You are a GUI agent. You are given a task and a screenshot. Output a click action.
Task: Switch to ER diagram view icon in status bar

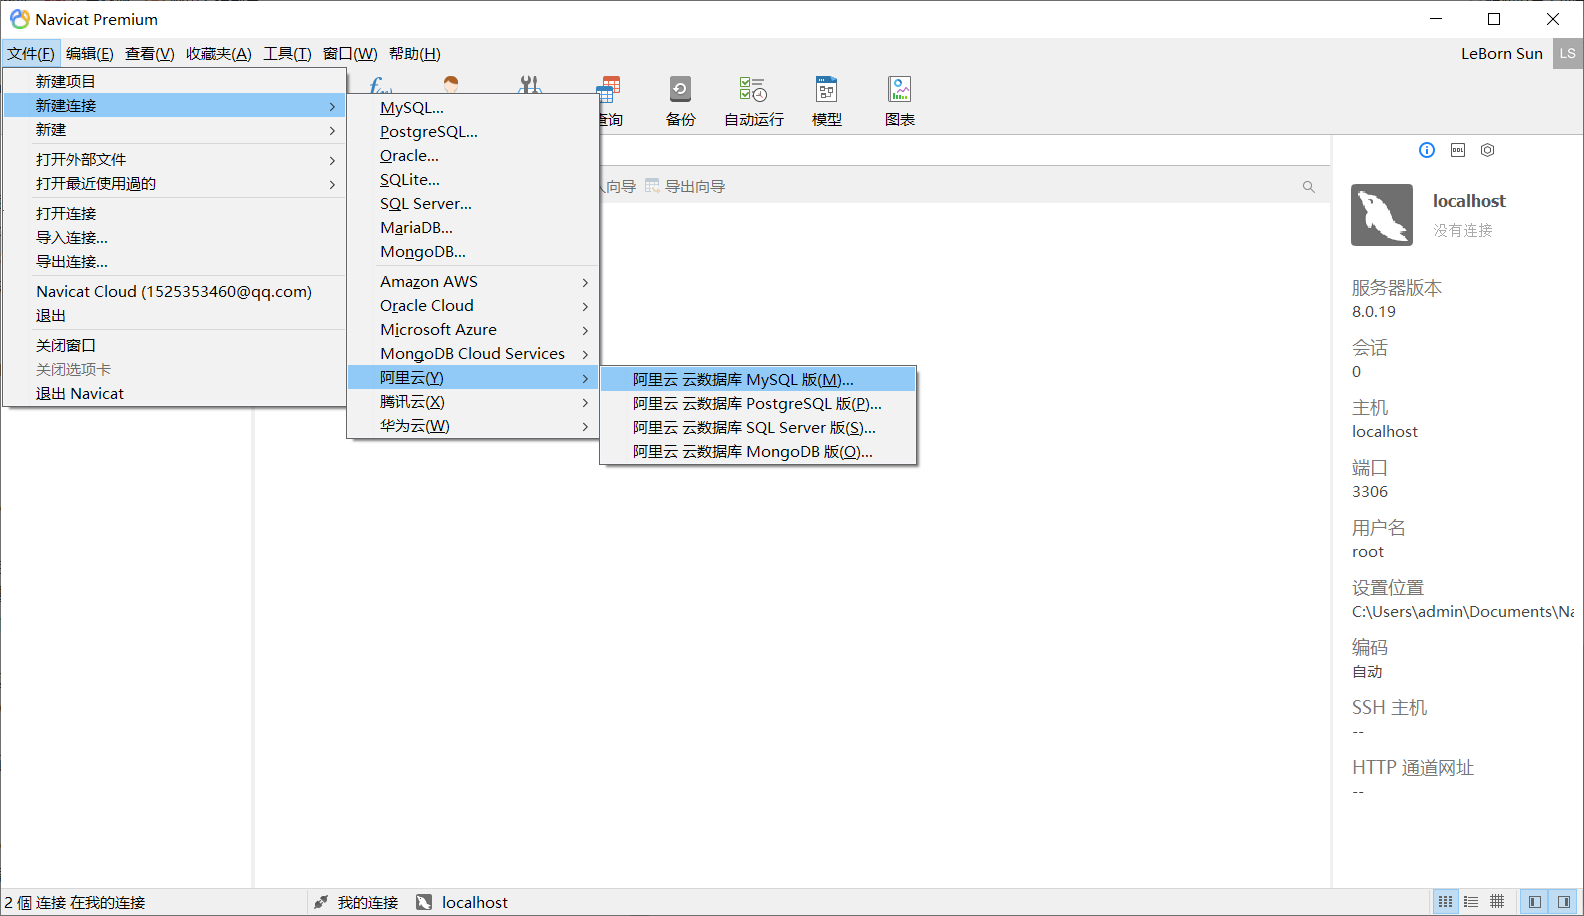coord(1497,902)
